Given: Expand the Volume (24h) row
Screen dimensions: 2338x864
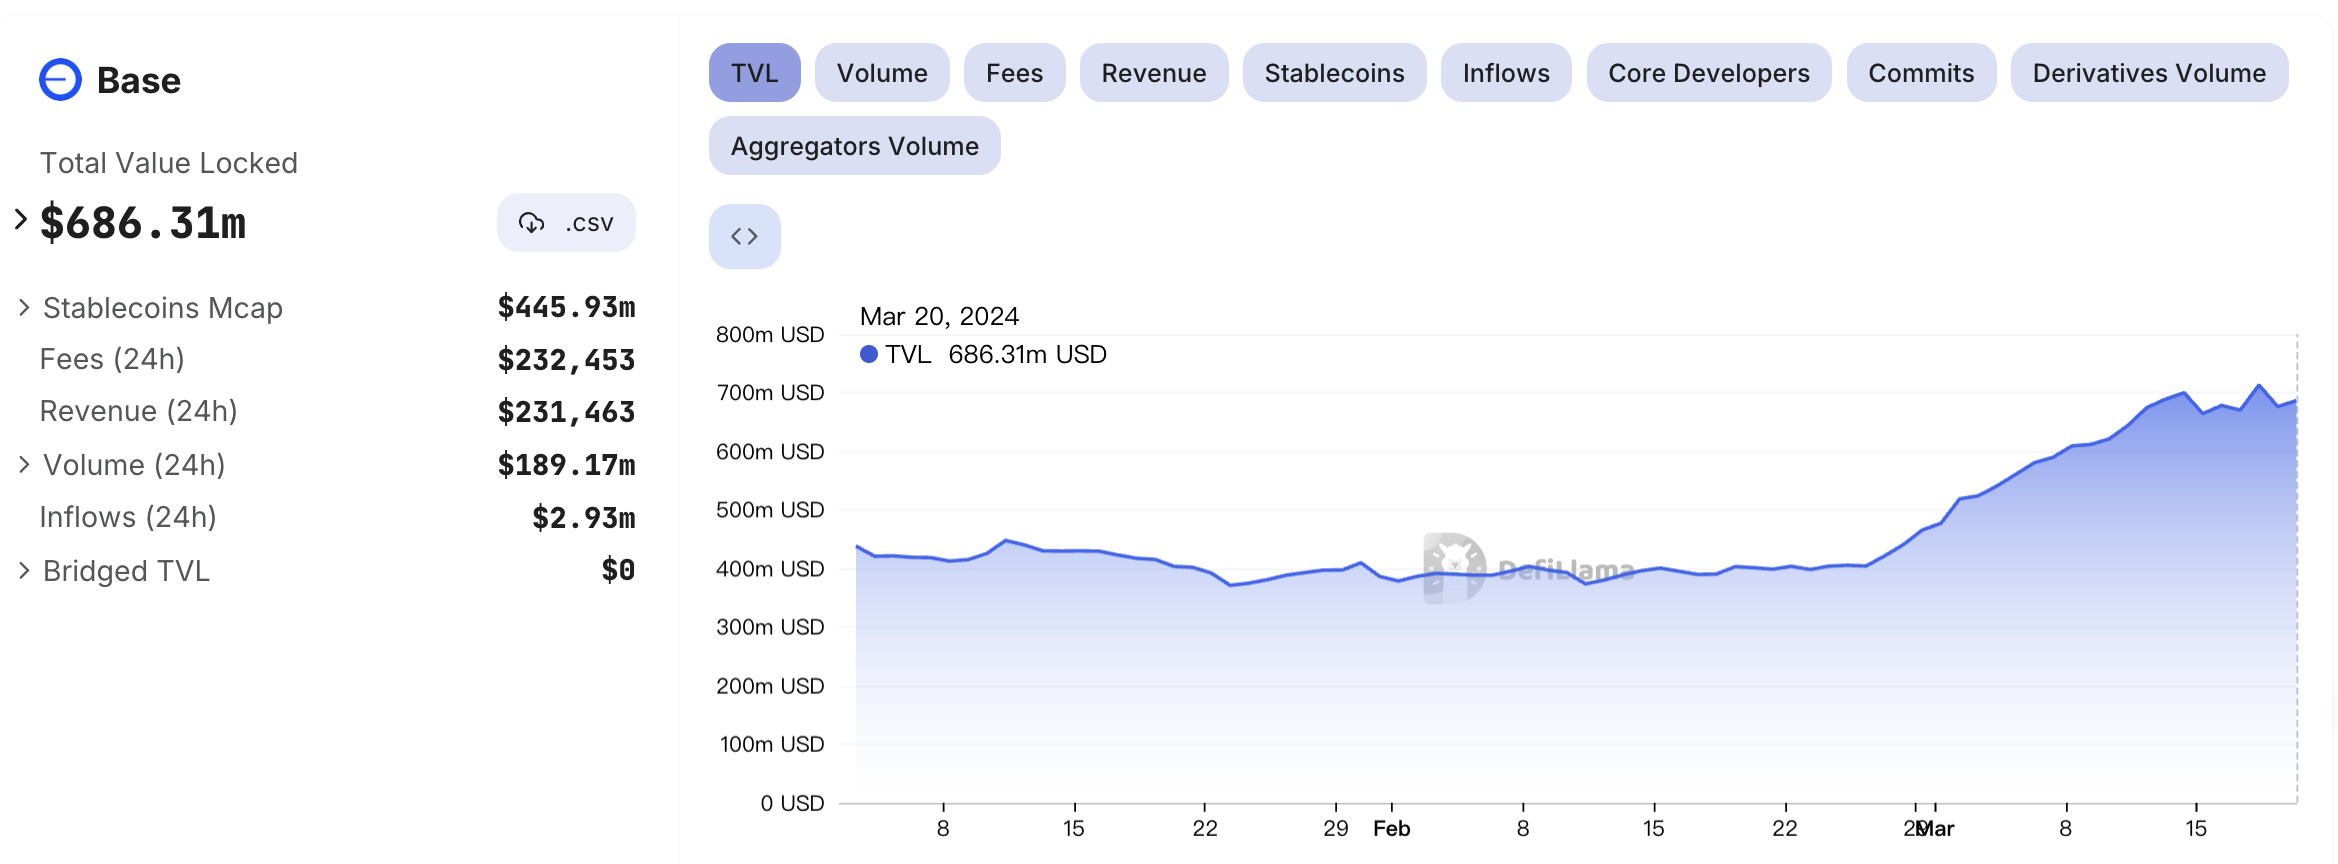Looking at the screenshot, I should point(24,465).
